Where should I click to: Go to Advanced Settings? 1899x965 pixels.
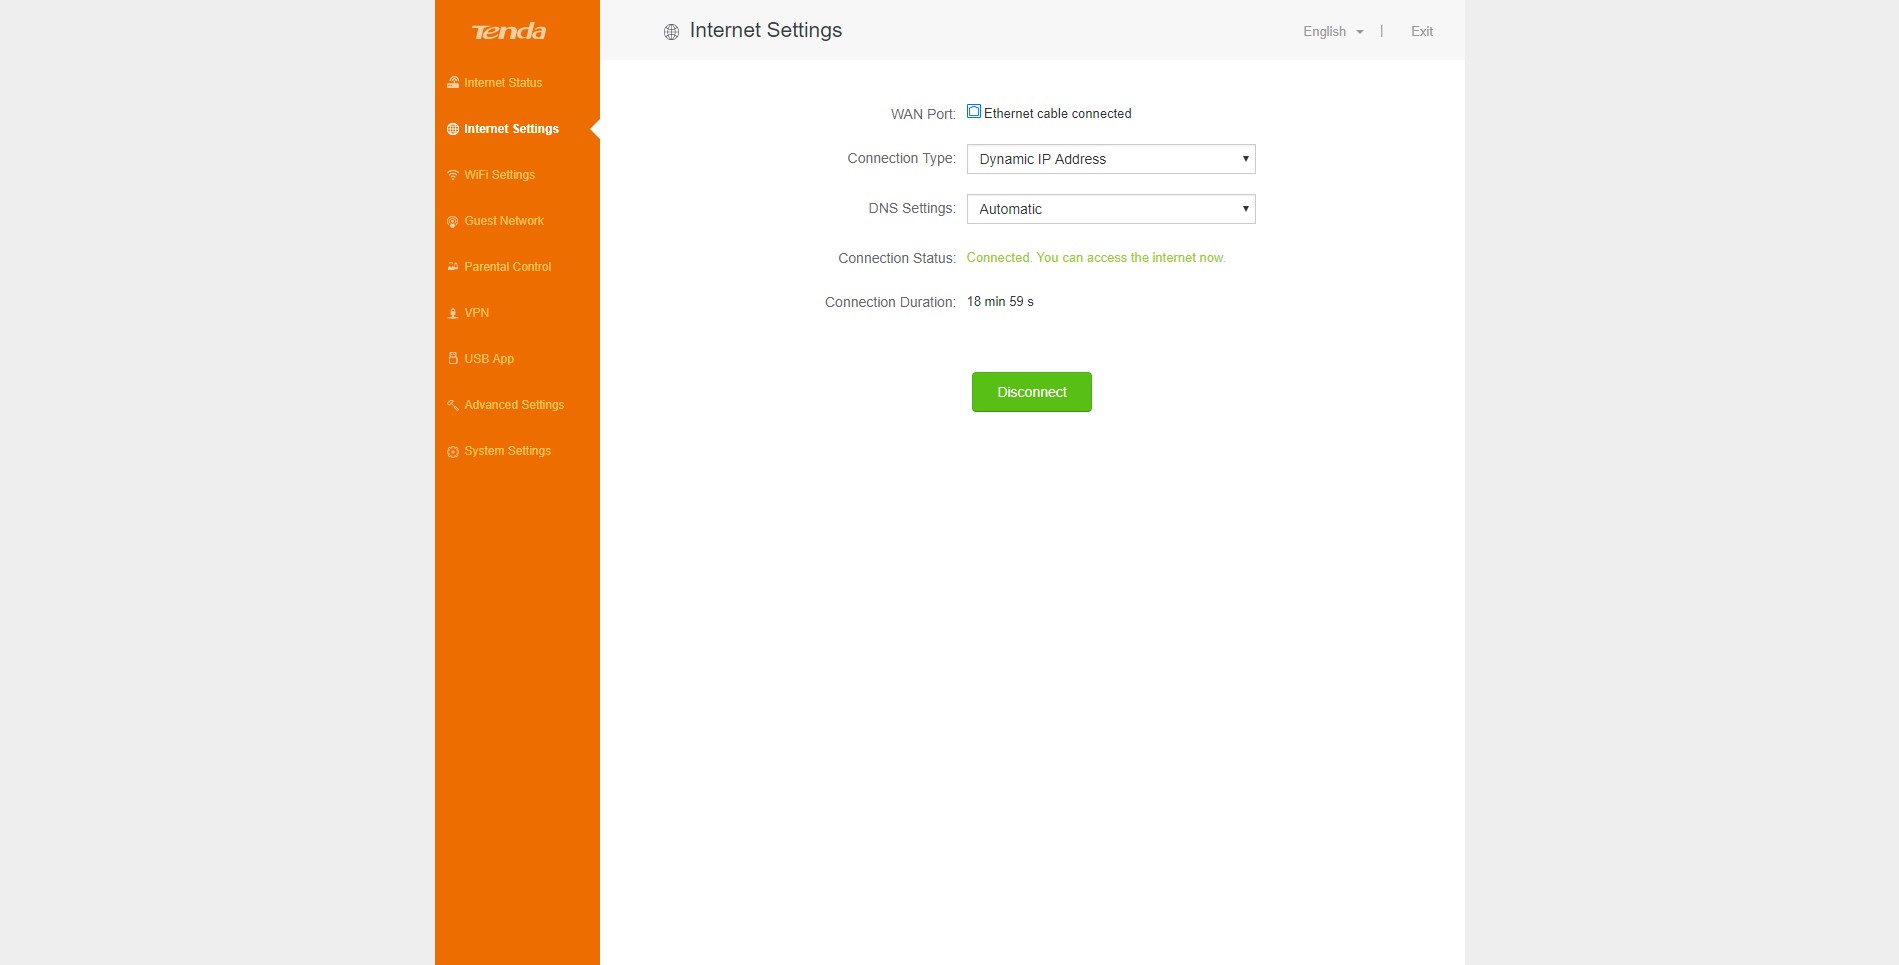pyautogui.click(x=514, y=405)
